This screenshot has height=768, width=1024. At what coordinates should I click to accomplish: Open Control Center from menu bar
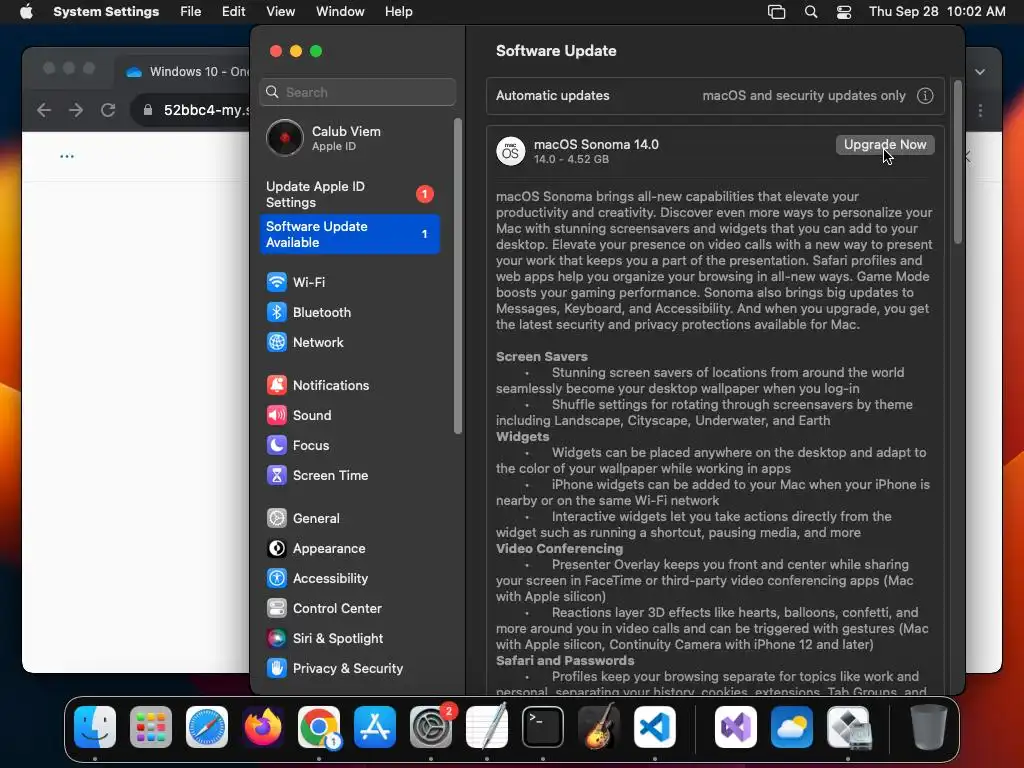coord(844,12)
